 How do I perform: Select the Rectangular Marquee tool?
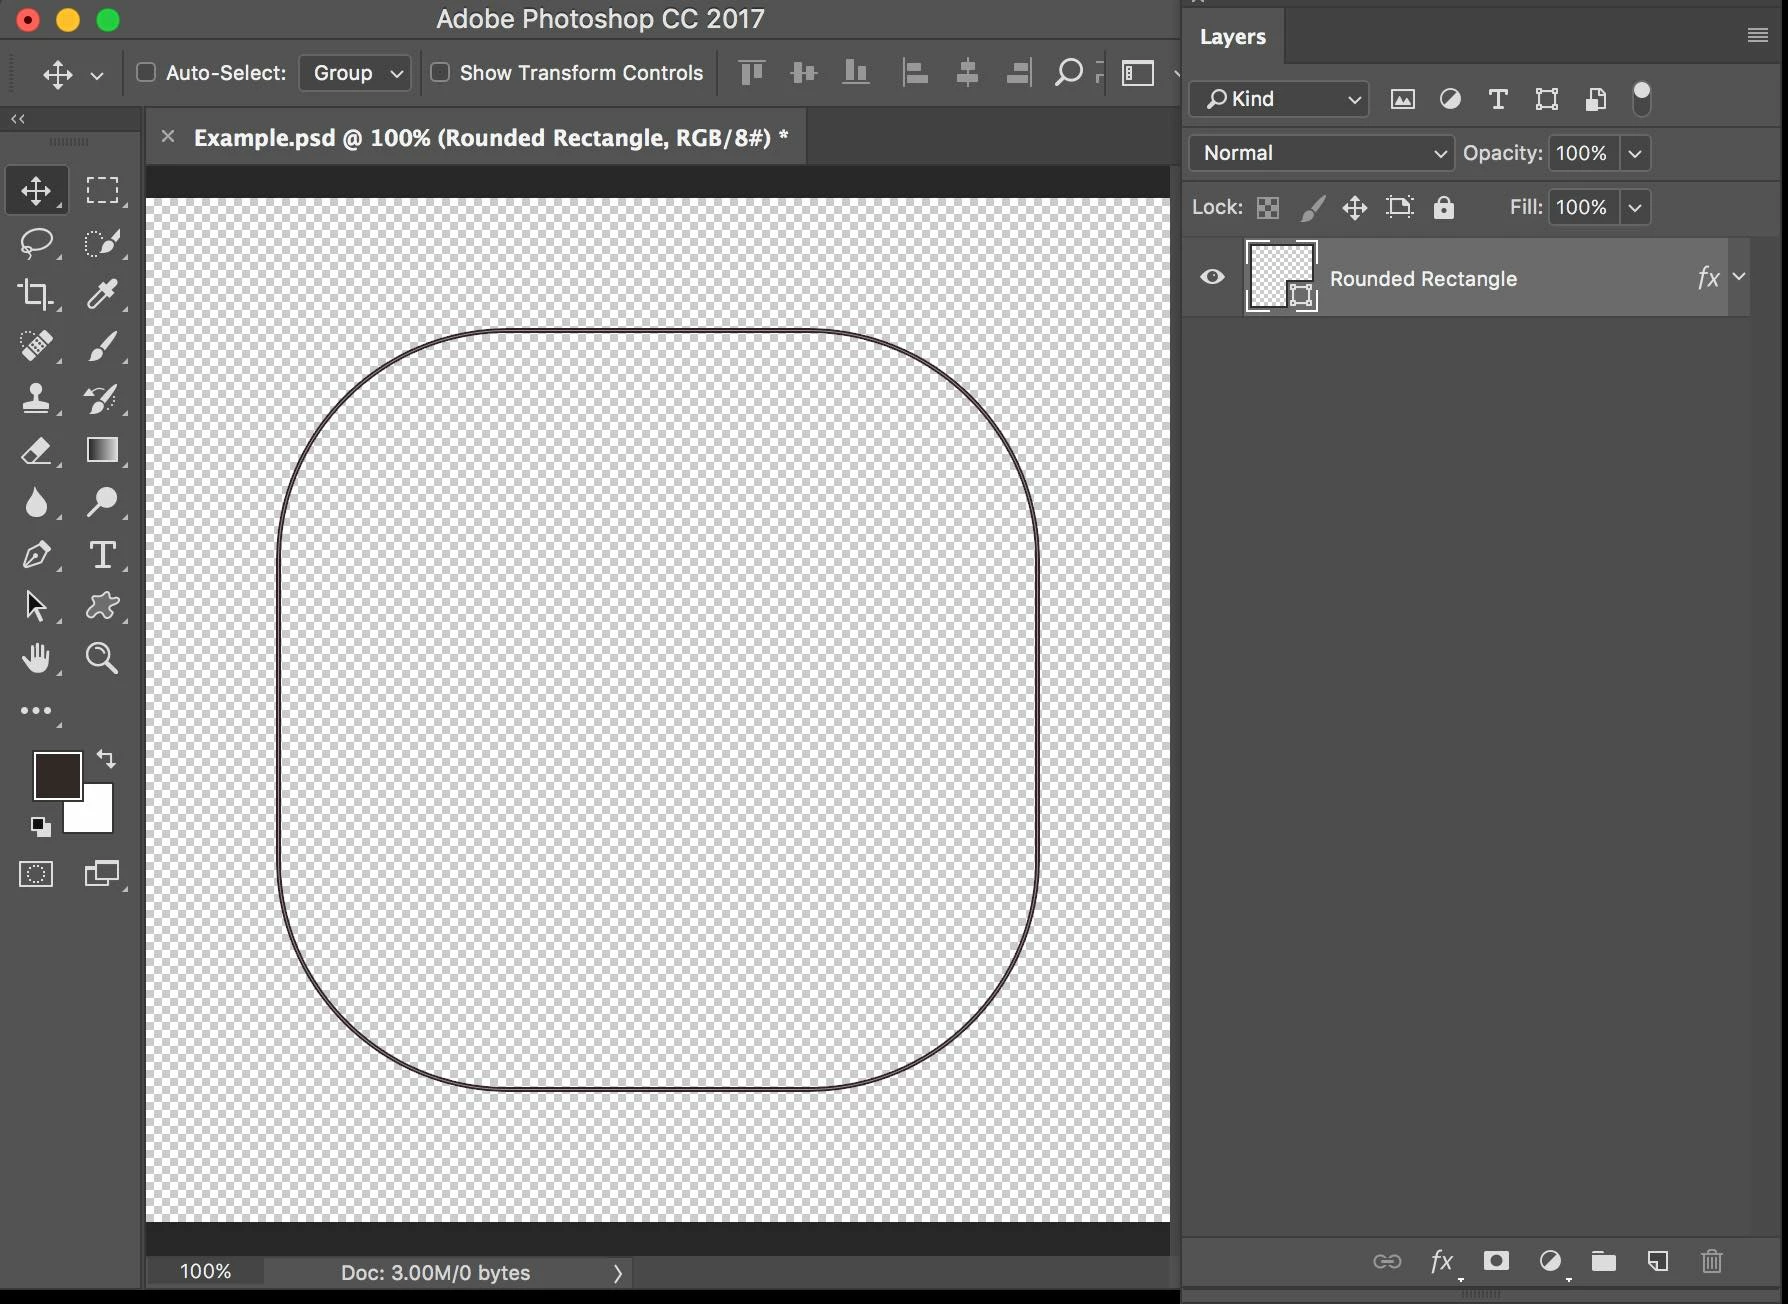point(102,190)
